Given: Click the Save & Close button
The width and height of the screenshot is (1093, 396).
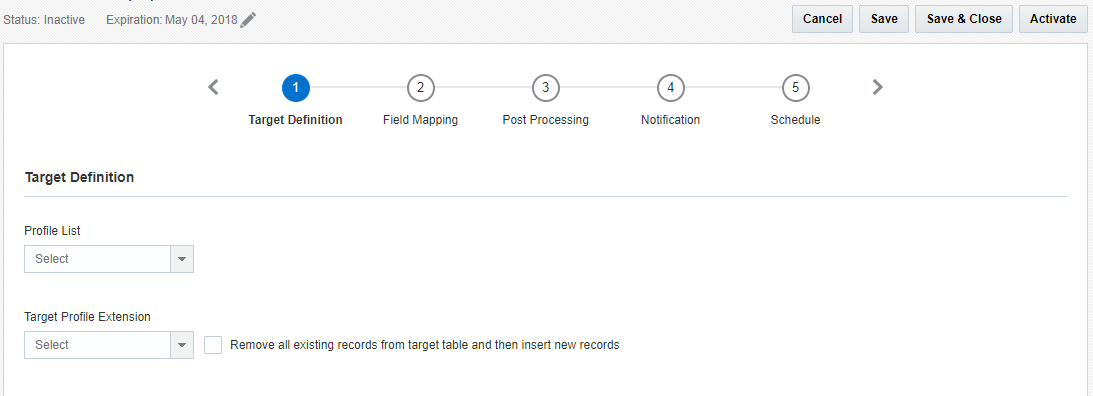Looking at the screenshot, I should (x=964, y=19).
